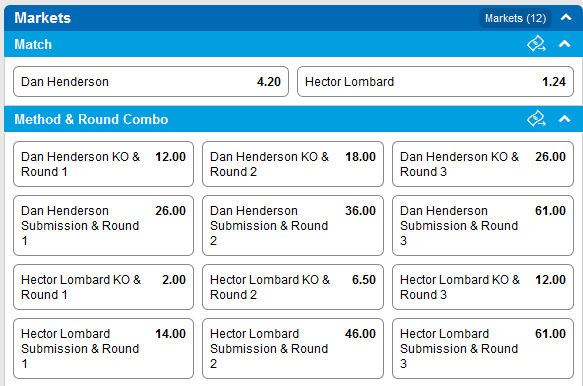Select Hector Lombard Submission & Round 1
Screen dimensions: 583x386
pyautogui.click(x=103, y=348)
